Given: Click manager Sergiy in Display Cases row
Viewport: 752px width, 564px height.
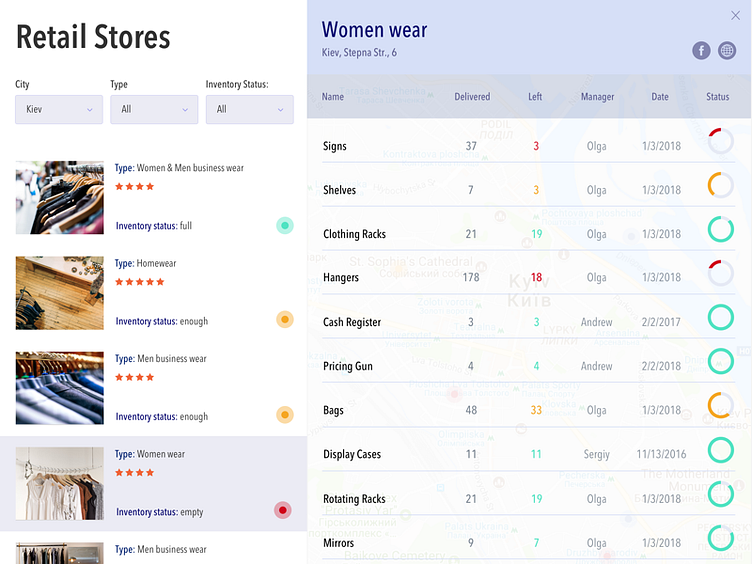Looking at the screenshot, I should [597, 455].
